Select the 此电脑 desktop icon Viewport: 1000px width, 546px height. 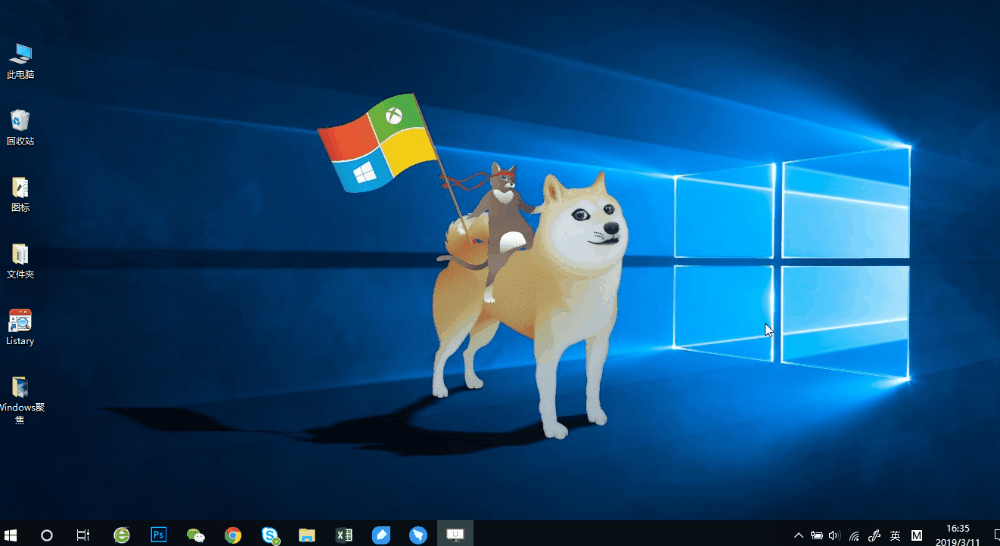(20, 62)
